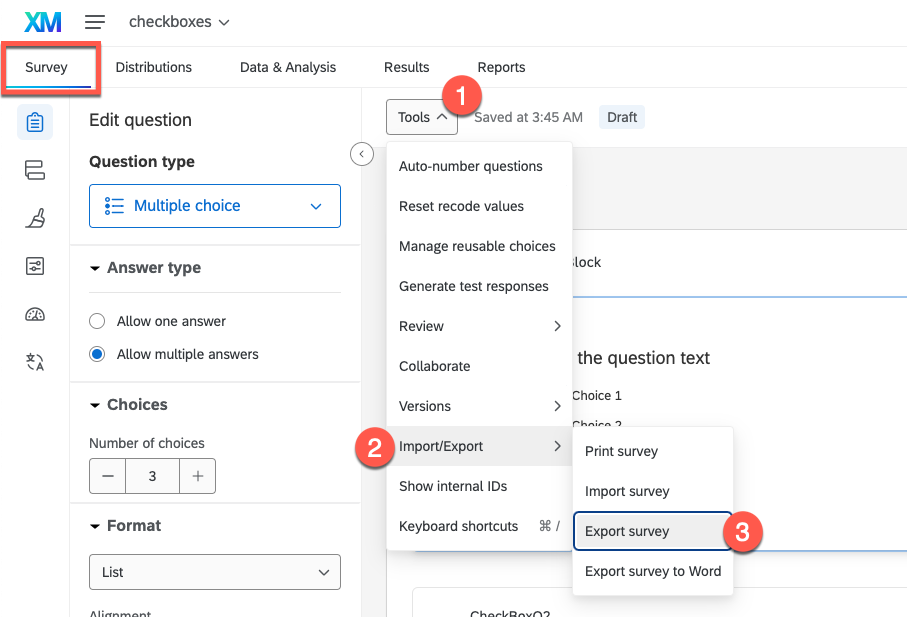
Task: Open the Builder clipboard icon in sidebar
Action: coord(35,122)
